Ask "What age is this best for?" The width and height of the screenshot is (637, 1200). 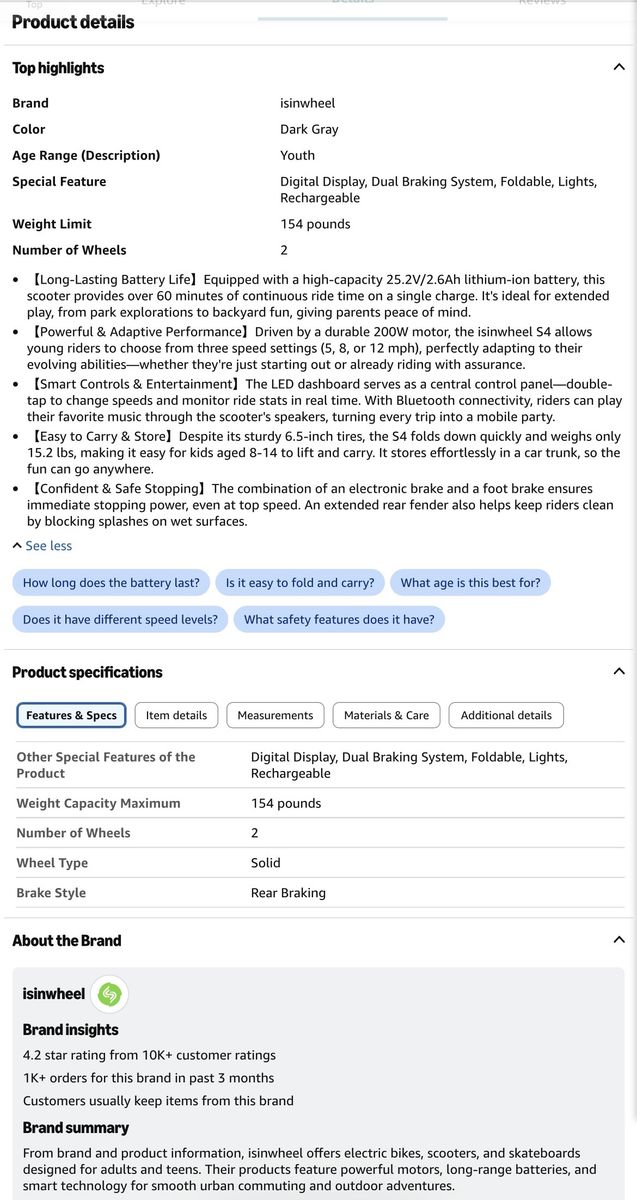click(x=470, y=583)
